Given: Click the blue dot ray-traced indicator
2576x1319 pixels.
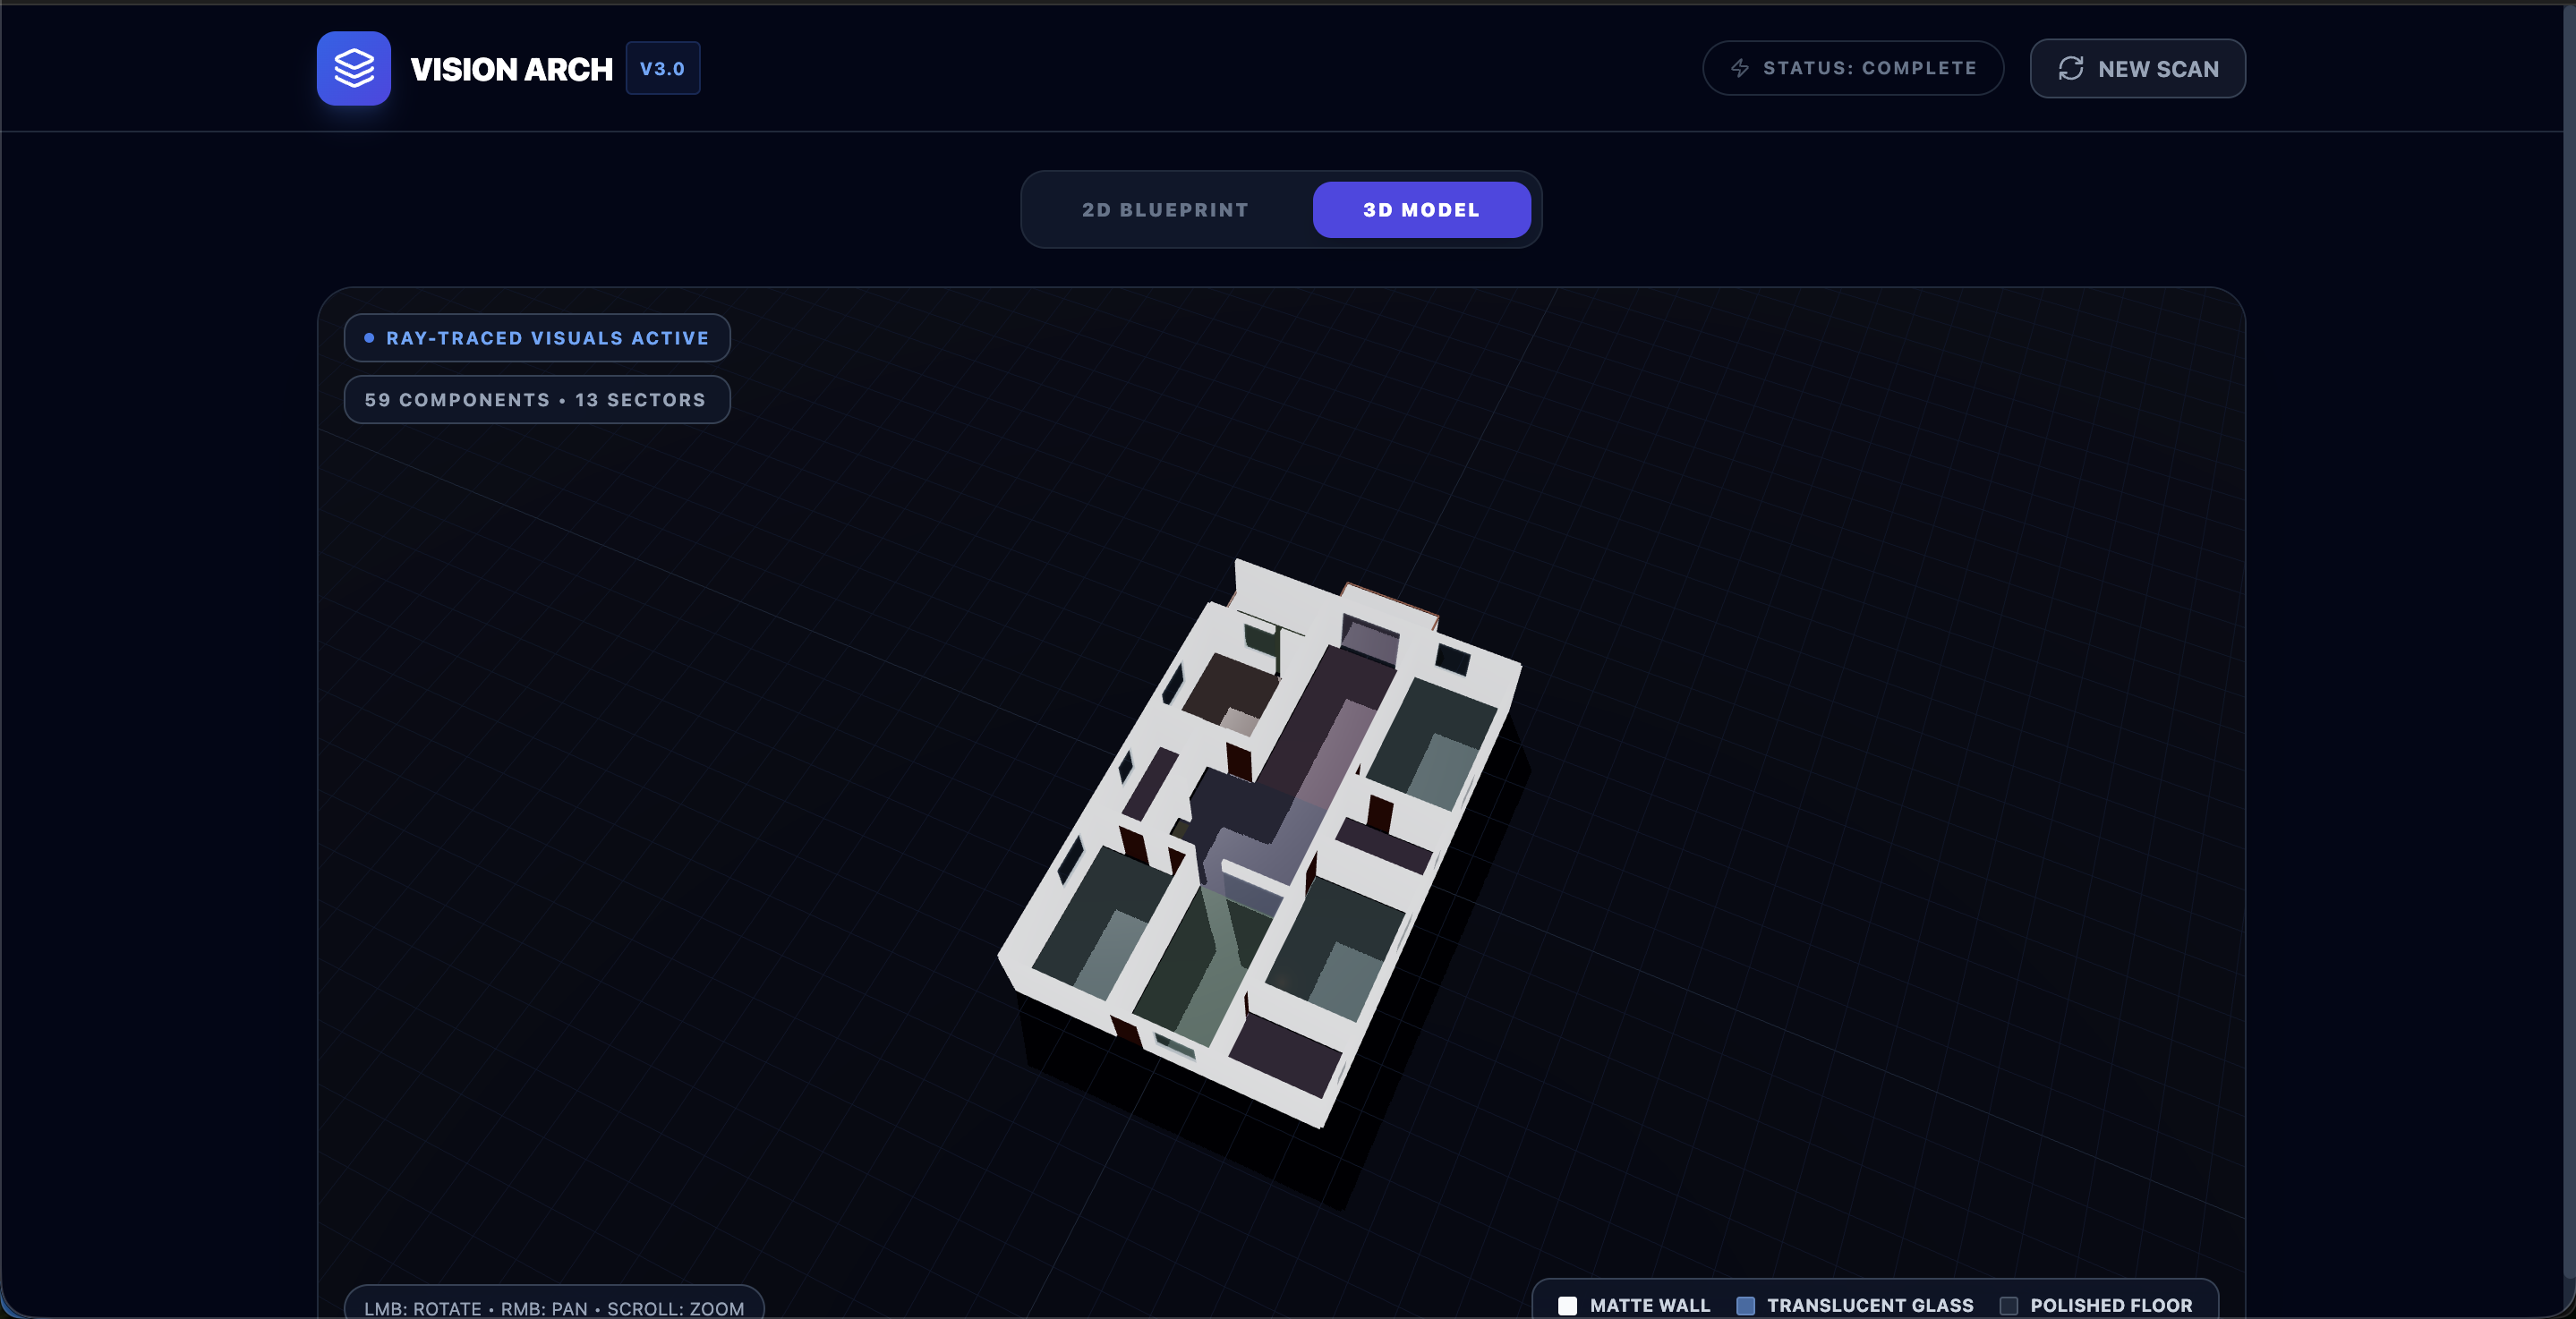Looking at the screenshot, I should click(369, 338).
